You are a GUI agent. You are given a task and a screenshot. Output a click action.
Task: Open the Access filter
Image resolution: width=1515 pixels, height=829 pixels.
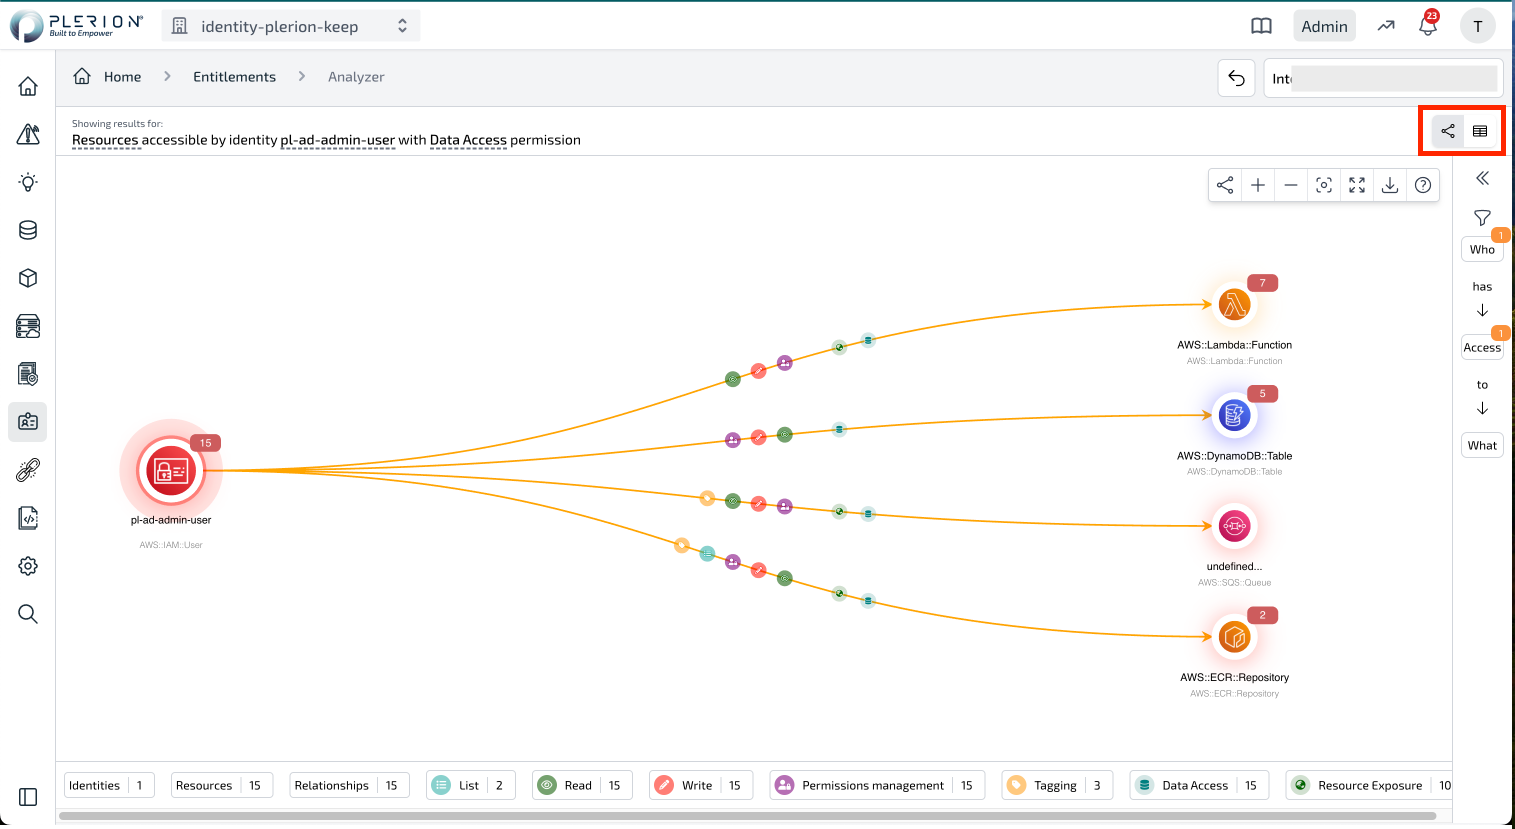(x=1482, y=348)
